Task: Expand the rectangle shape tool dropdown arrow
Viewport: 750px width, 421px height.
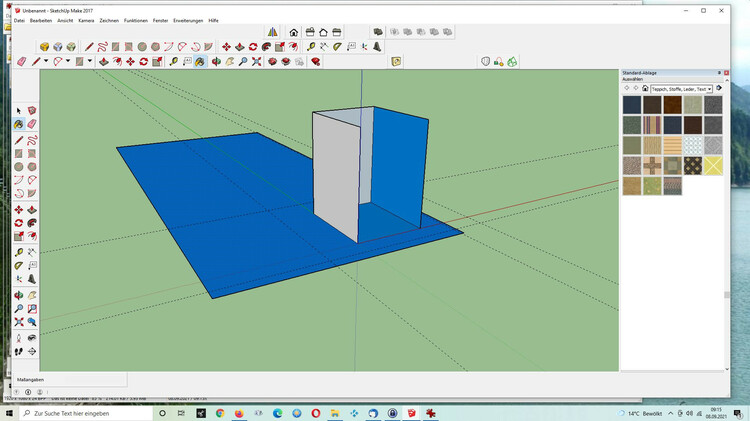Action: point(91,61)
